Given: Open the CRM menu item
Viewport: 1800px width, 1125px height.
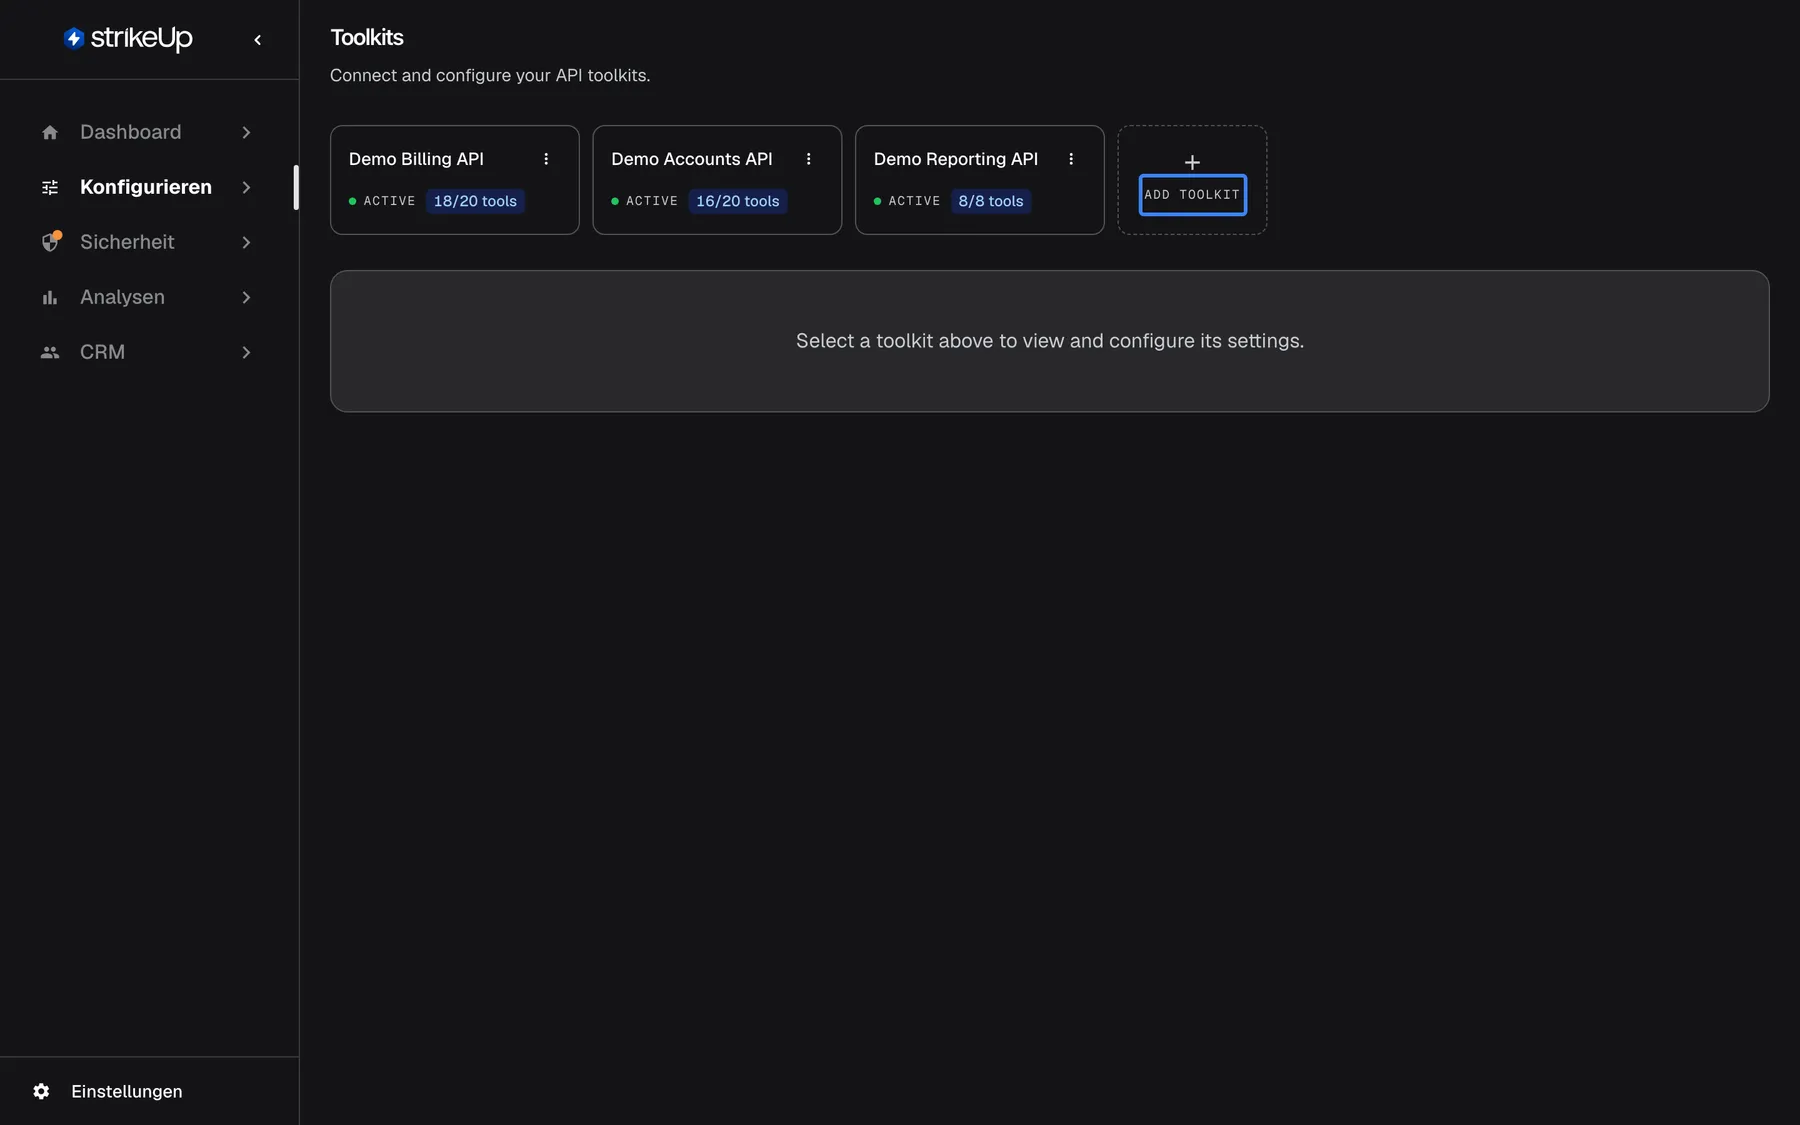Looking at the screenshot, I should click(x=148, y=352).
